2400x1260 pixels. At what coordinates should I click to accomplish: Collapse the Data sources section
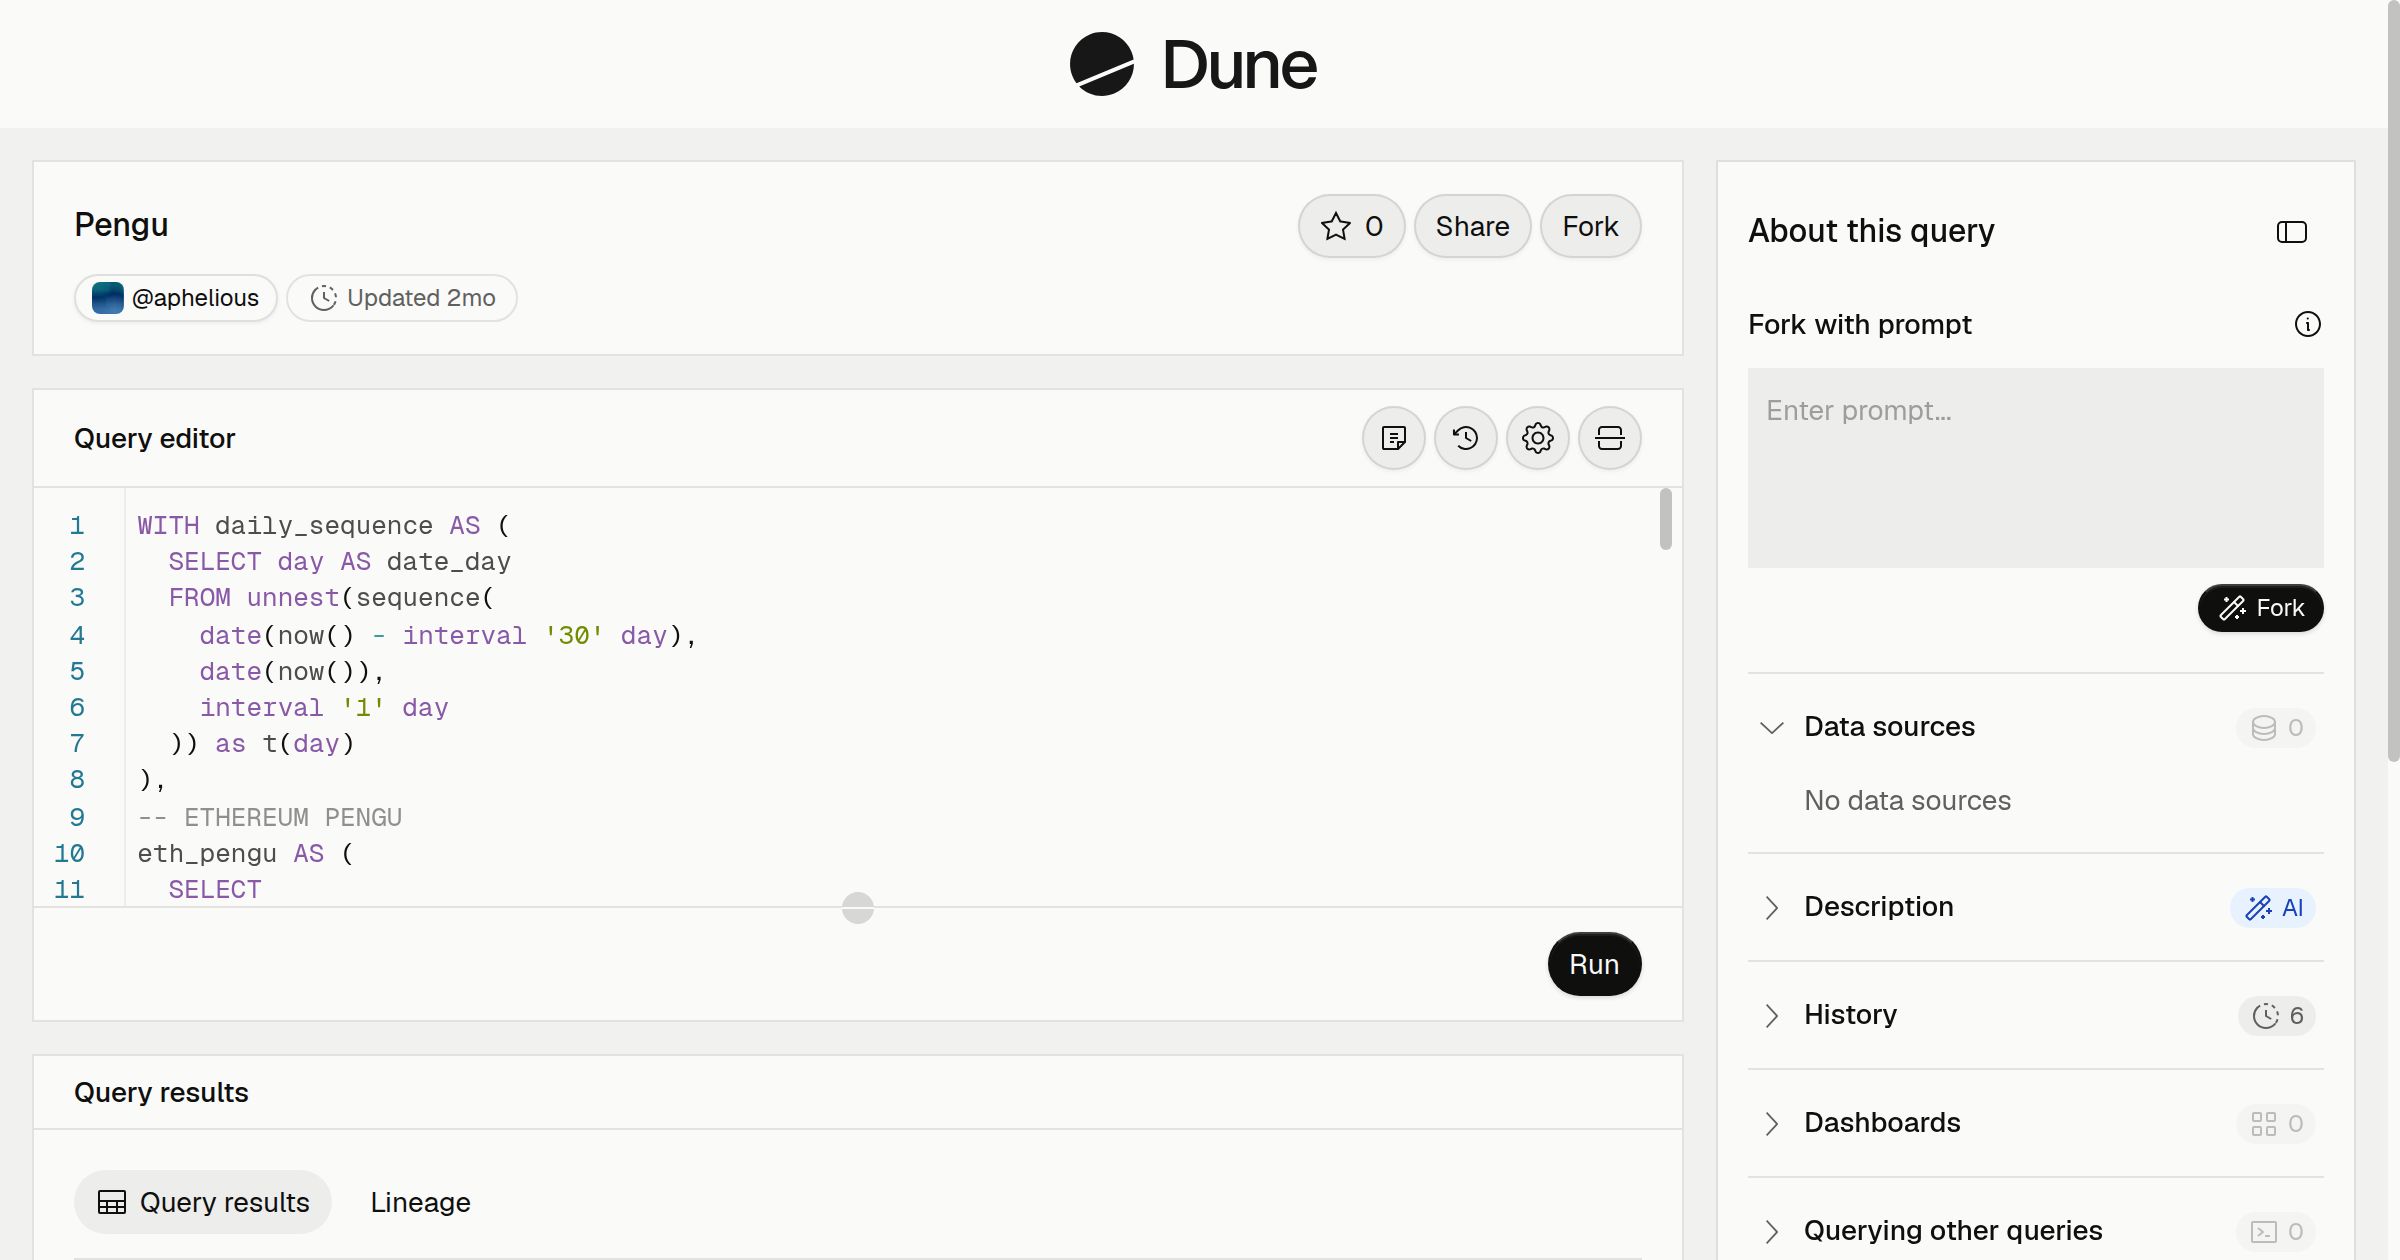click(1772, 727)
